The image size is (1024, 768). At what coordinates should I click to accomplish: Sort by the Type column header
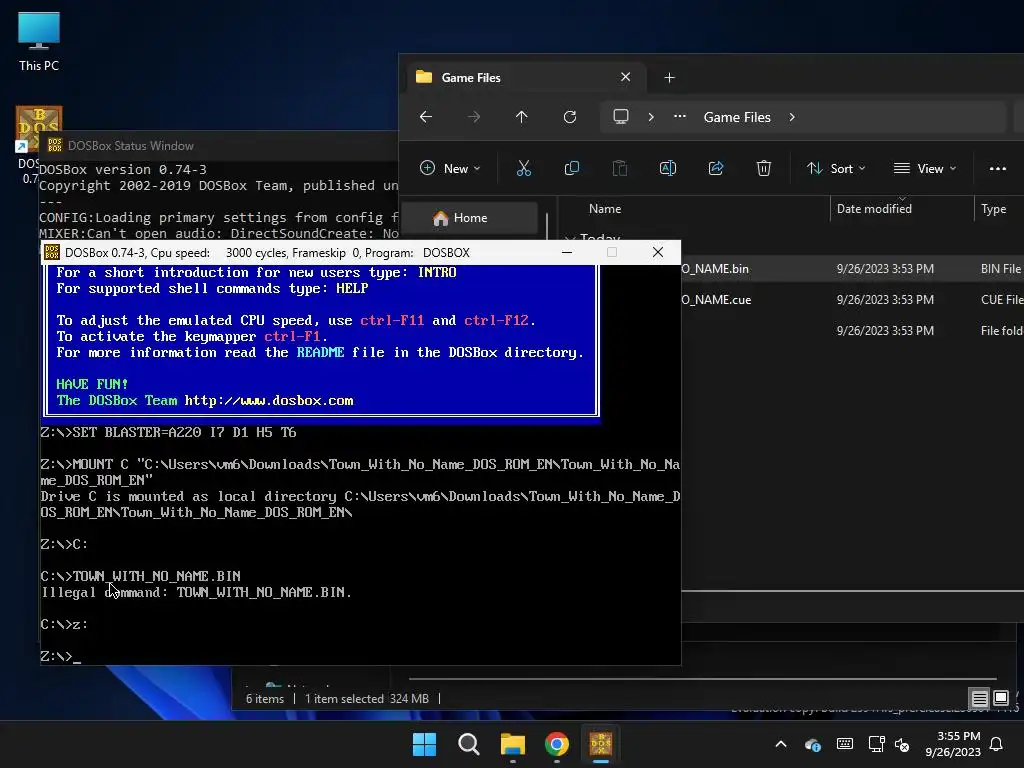993,209
